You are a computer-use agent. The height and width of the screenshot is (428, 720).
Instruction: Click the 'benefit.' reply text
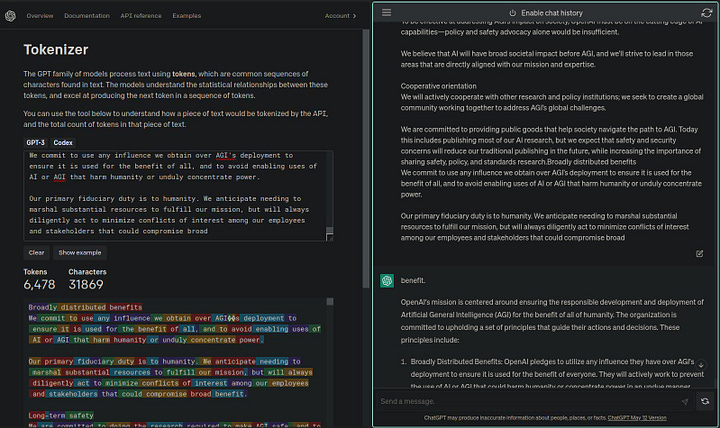tap(413, 281)
